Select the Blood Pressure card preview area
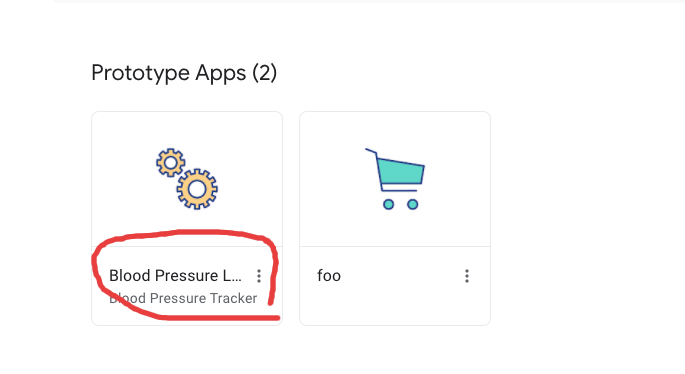 coord(187,179)
